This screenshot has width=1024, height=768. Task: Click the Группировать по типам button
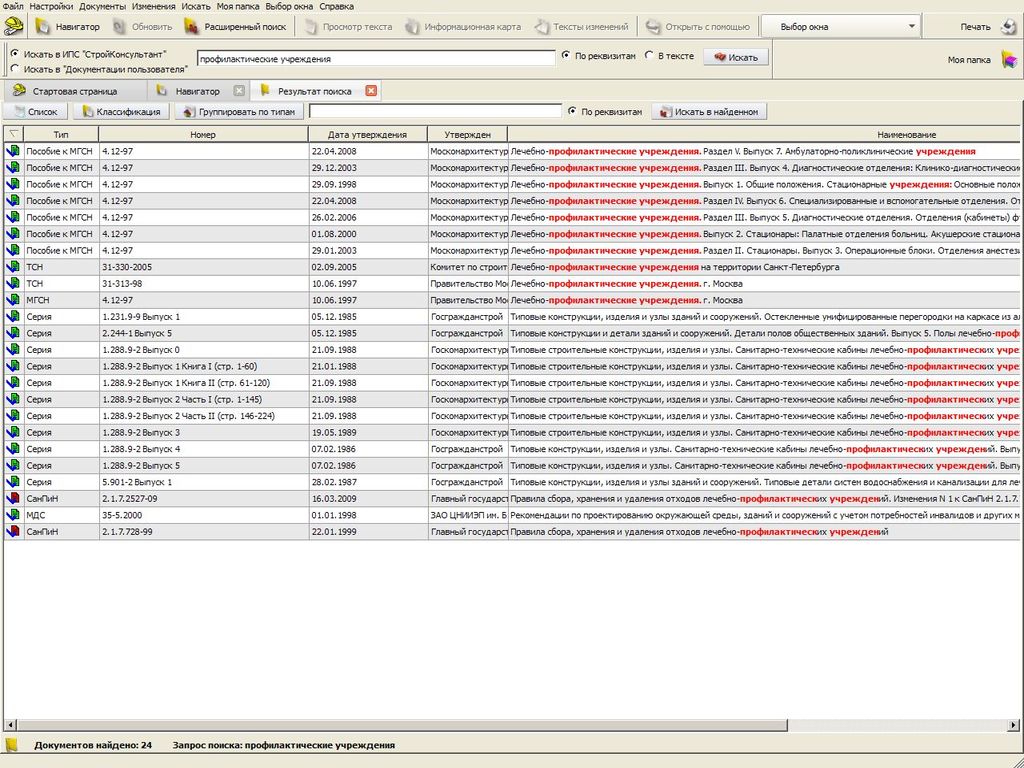coord(239,112)
